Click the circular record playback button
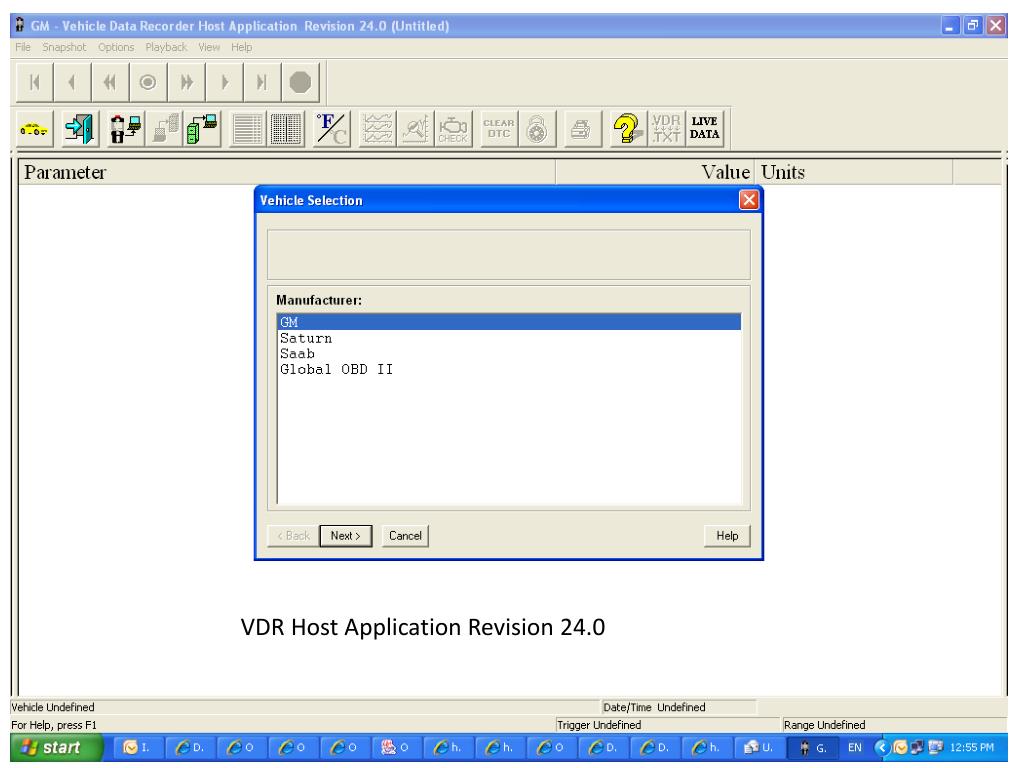 148,82
